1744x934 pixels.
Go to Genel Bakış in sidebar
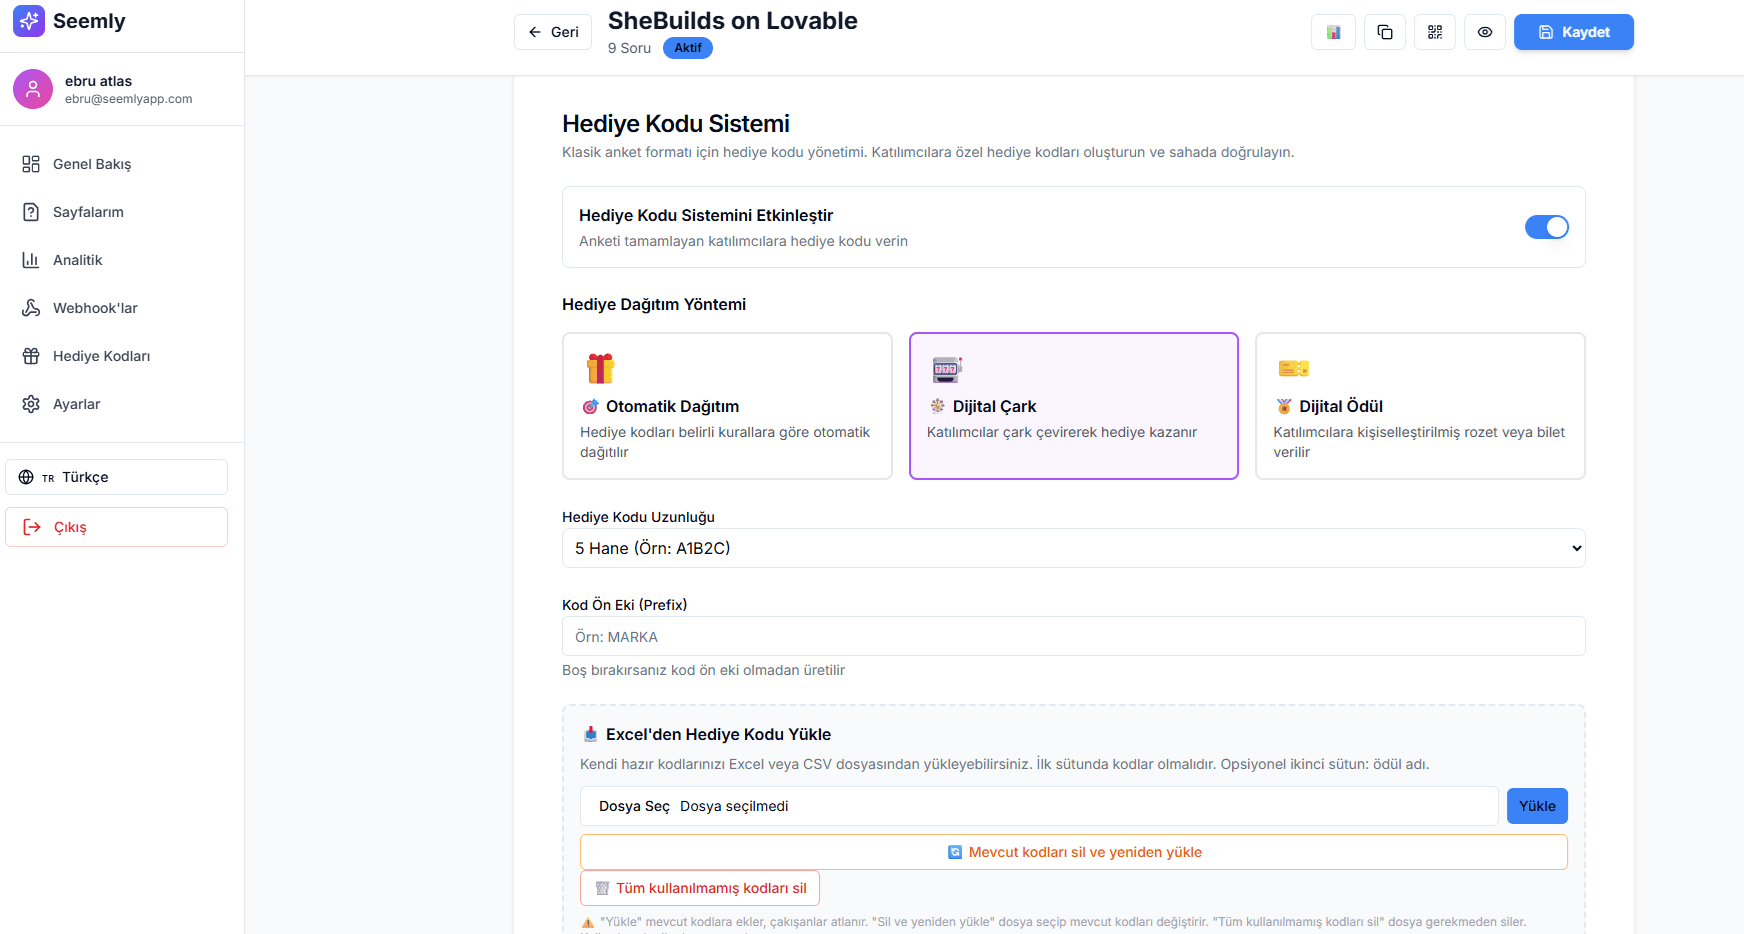(92, 164)
